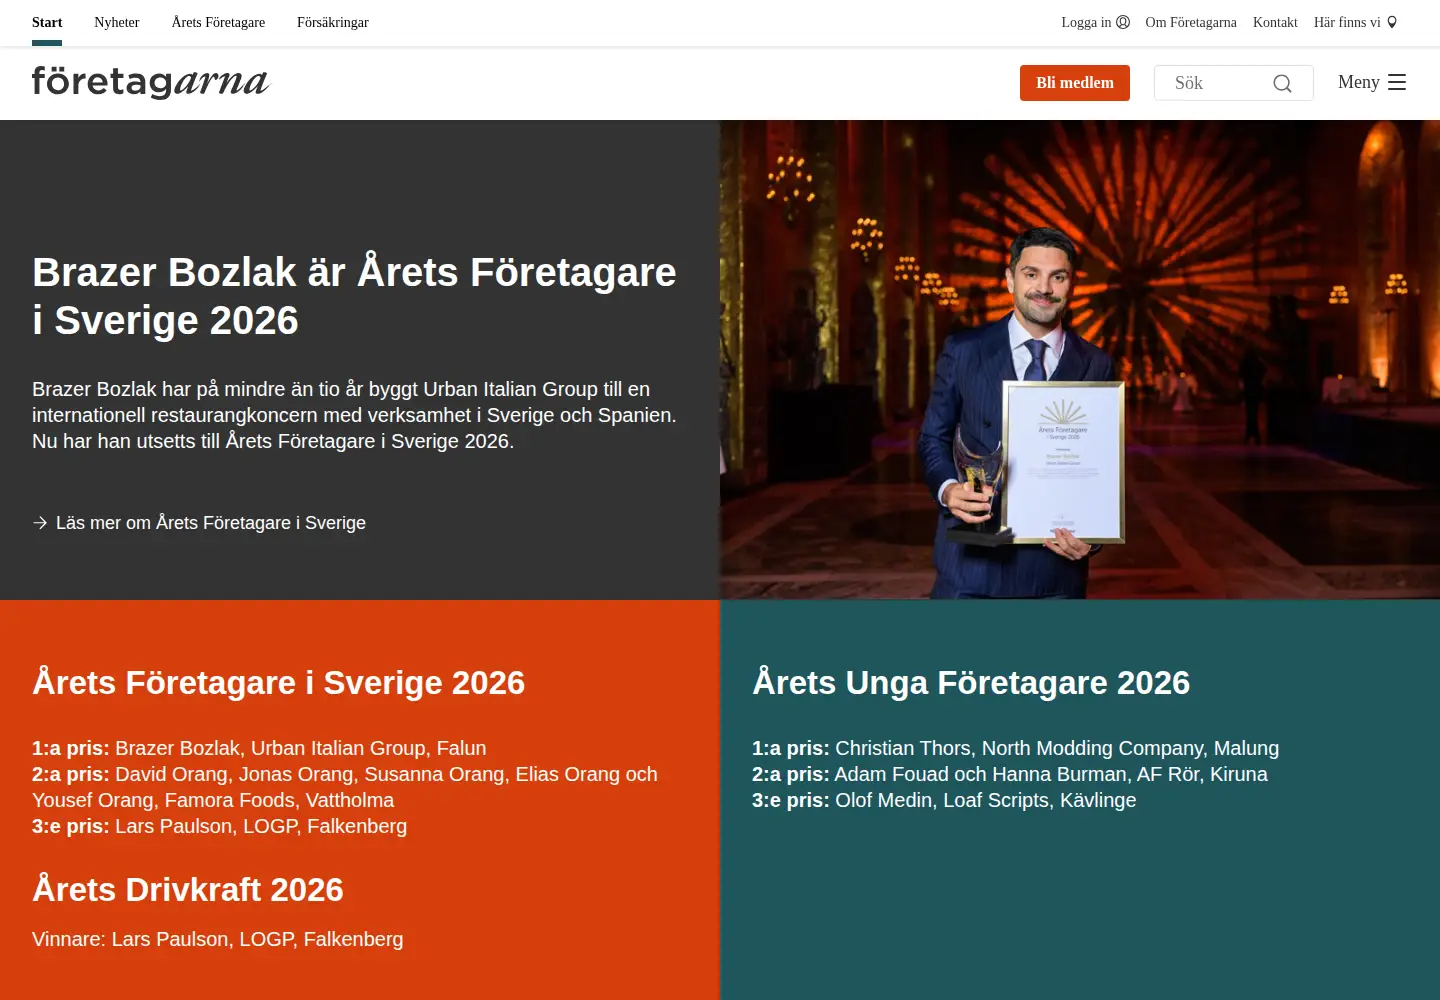Click text Olof Medin, Loaf Scripts, Kävlinge
Image resolution: width=1440 pixels, height=1000 pixels.
(985, 800)
